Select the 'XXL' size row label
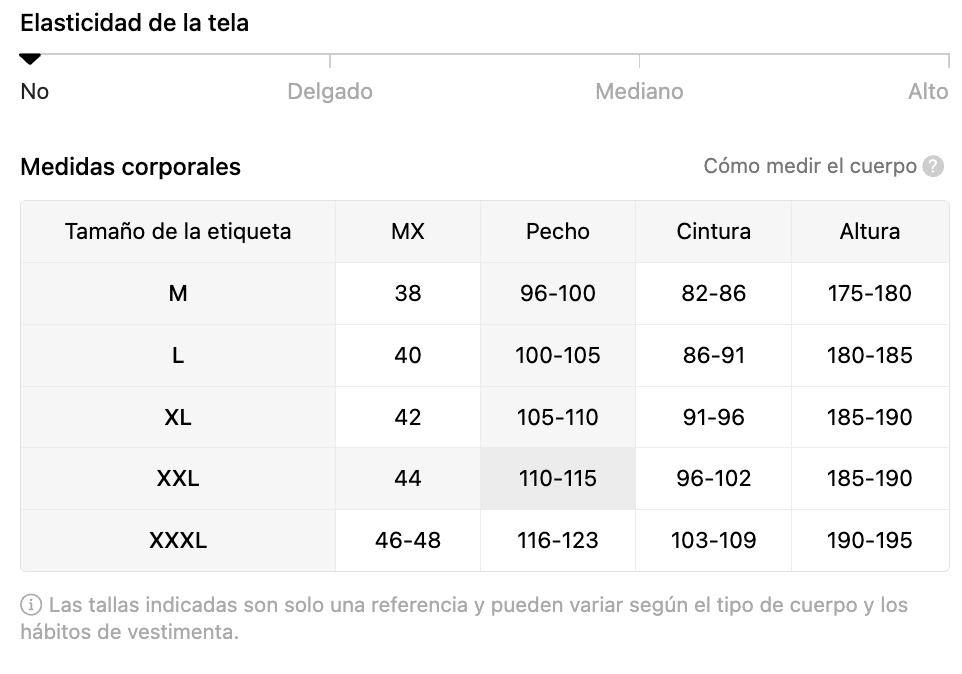 pos(178,478)
